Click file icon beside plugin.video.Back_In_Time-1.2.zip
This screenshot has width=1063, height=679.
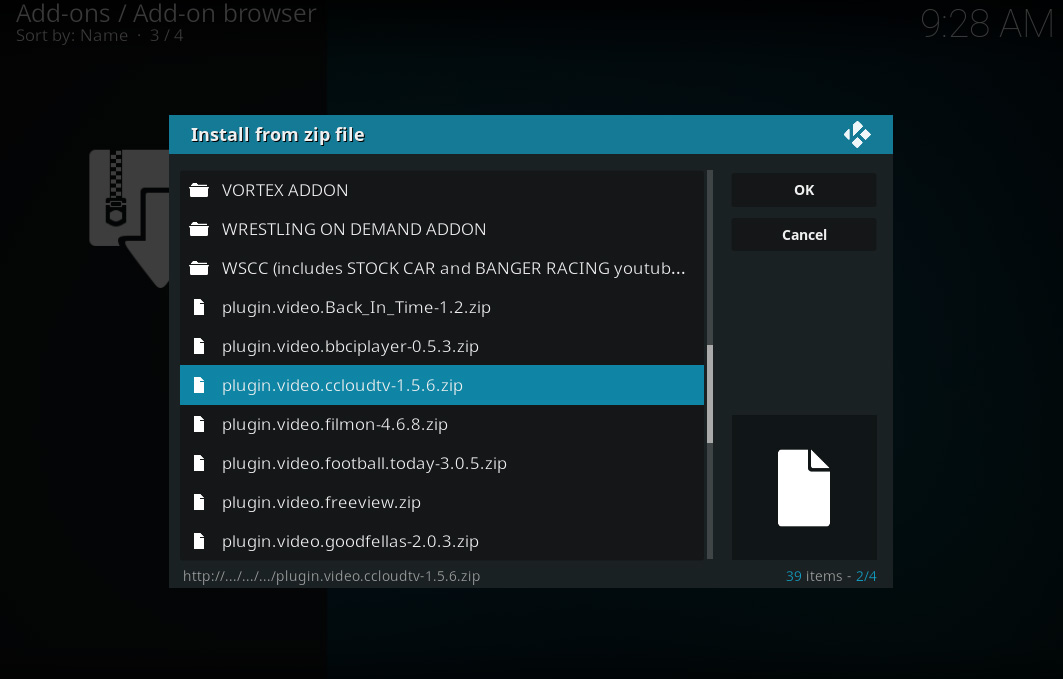coord(199,308)
